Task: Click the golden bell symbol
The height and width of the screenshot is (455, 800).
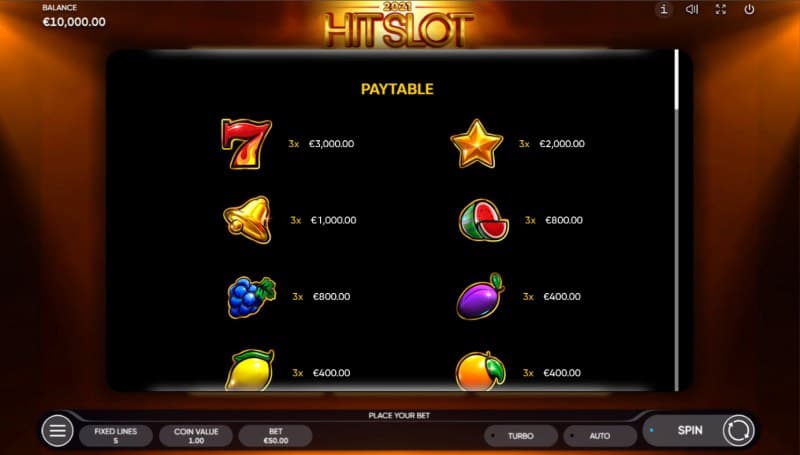Action: click(247, 220)
